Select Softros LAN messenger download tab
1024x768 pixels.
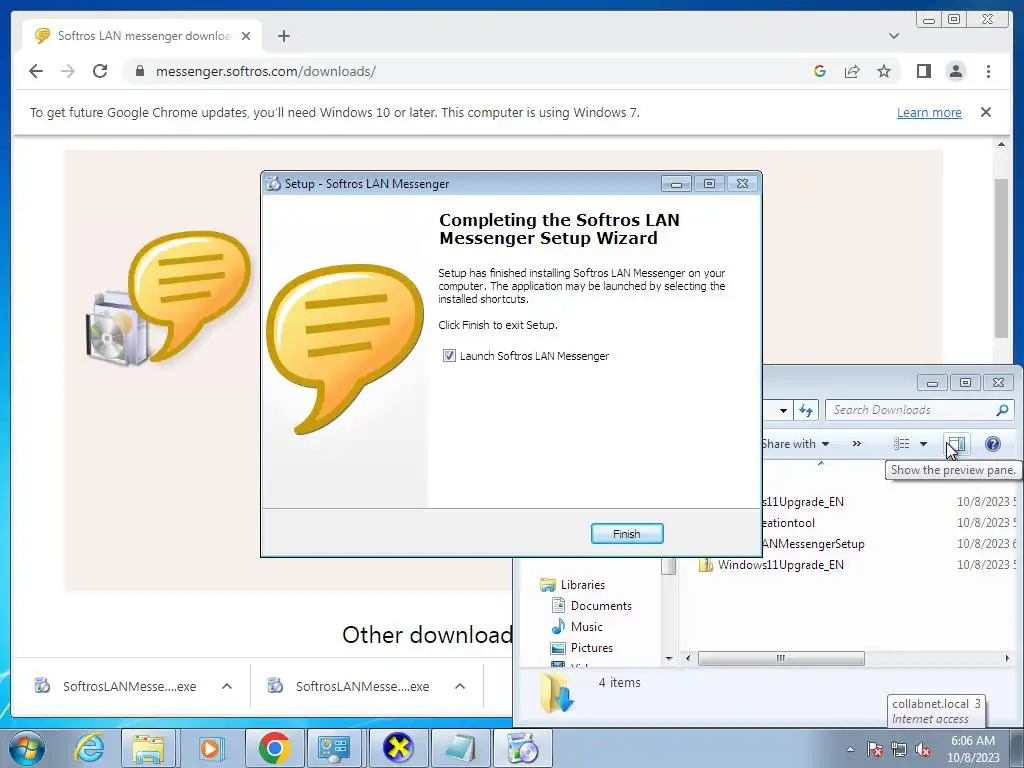142,36
